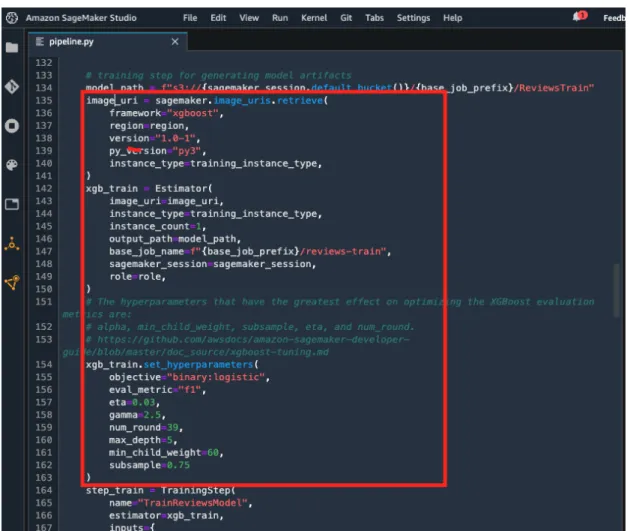Click the notifications bell icon
The image size is (630, 531).
click(579, 17)
